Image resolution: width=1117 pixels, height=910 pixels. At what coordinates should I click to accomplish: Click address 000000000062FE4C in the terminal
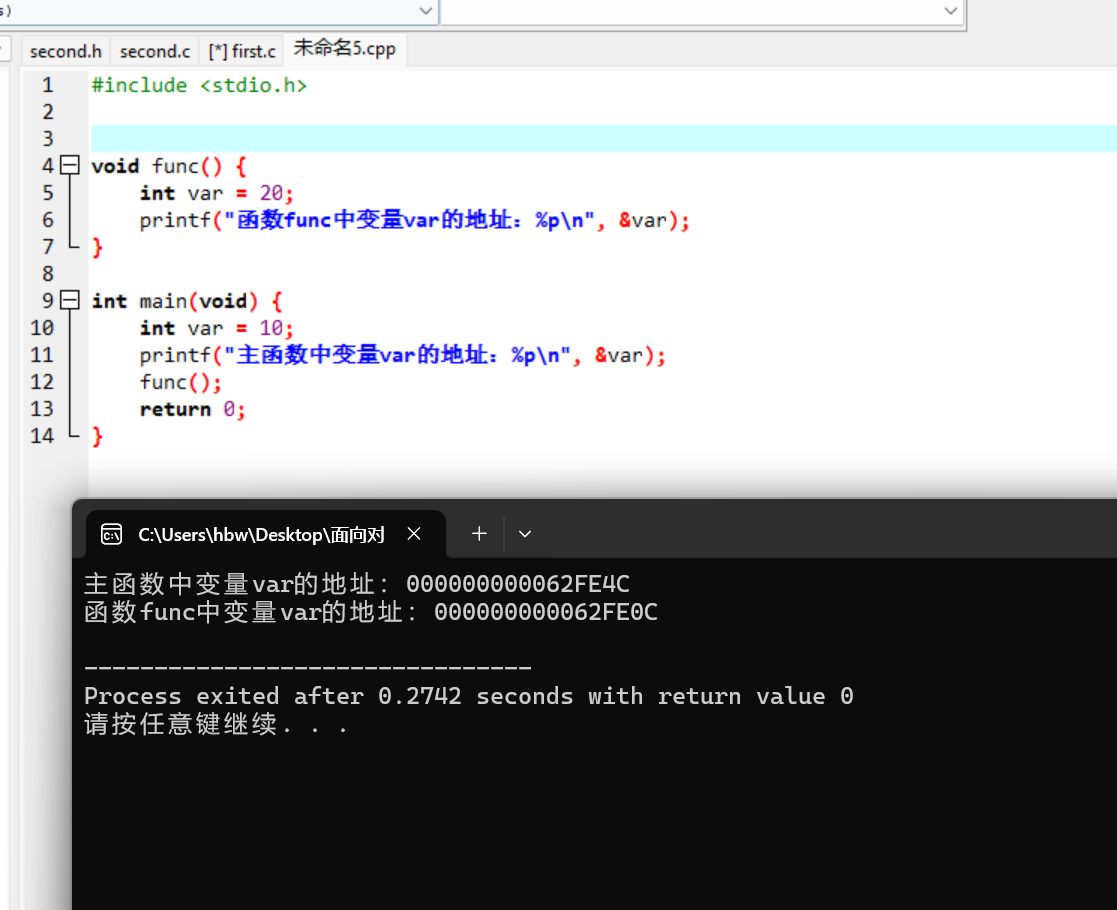pos(518,584)
